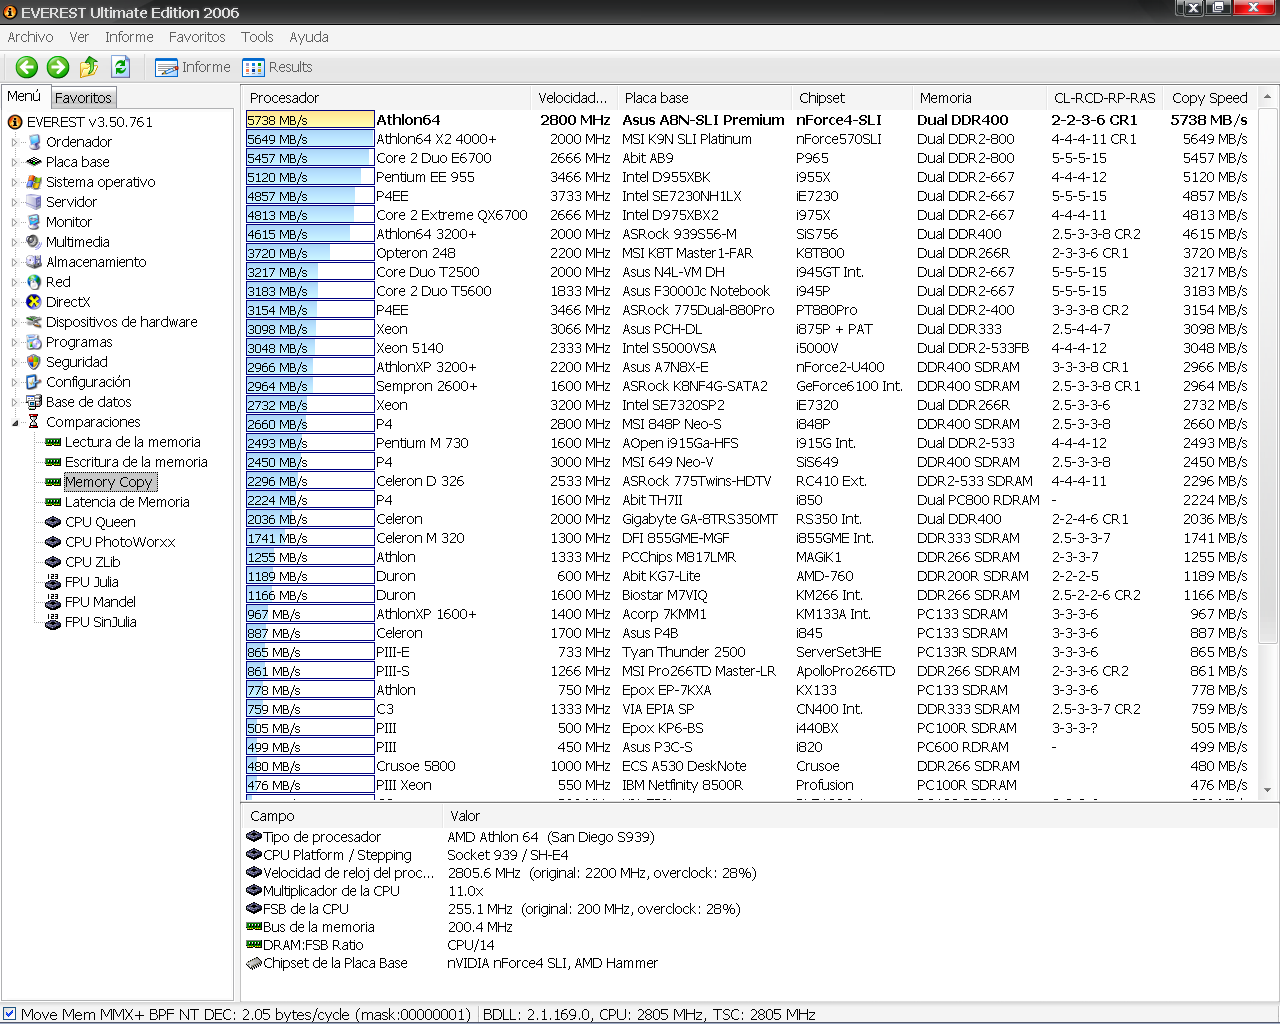Select the Base de datos icon
1280x1024 pixels.
click(34, 402)
